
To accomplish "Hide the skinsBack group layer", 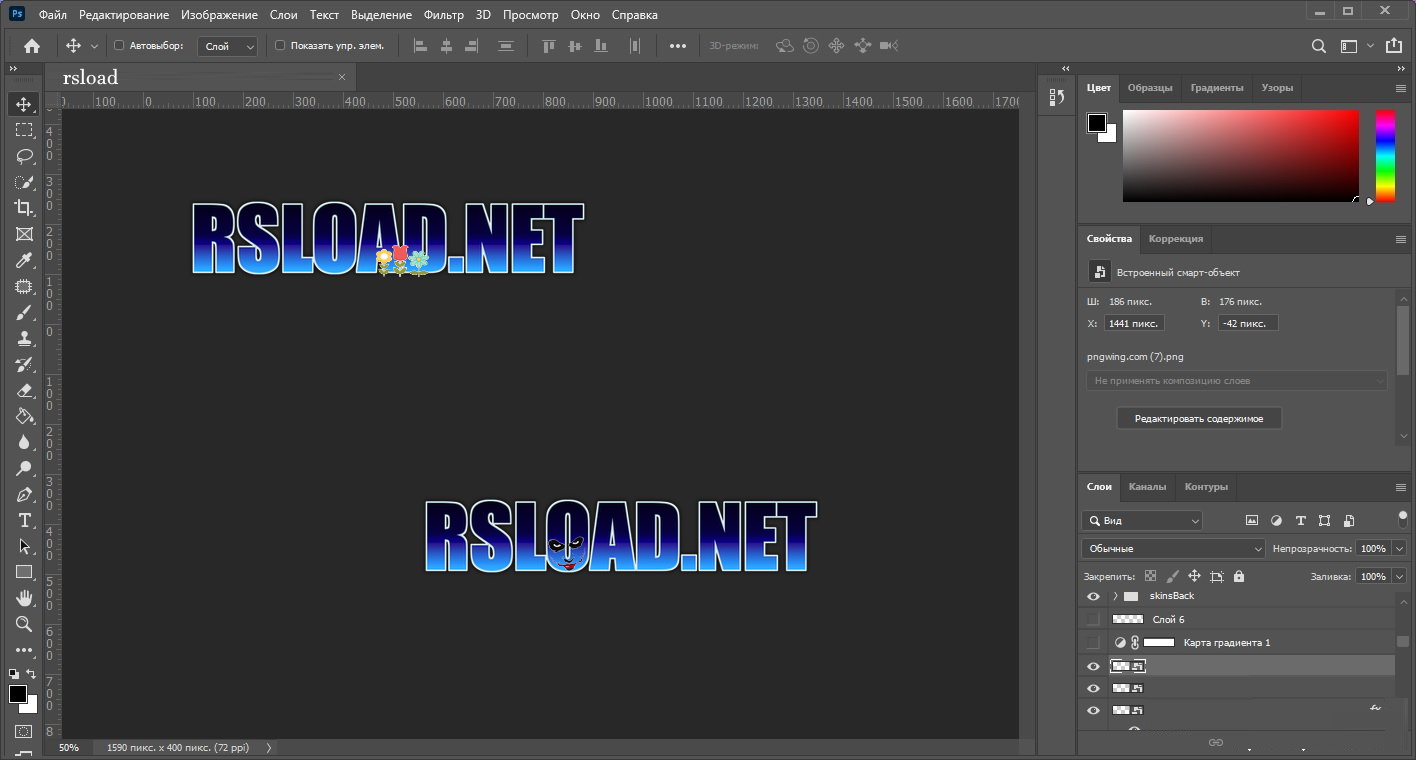I will click(x=1093, y=597).
